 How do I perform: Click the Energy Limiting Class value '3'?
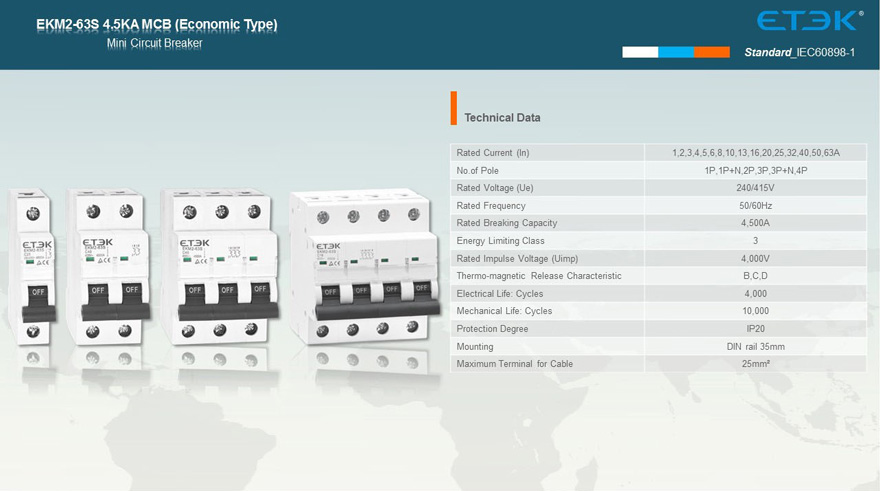coord(755,241)
